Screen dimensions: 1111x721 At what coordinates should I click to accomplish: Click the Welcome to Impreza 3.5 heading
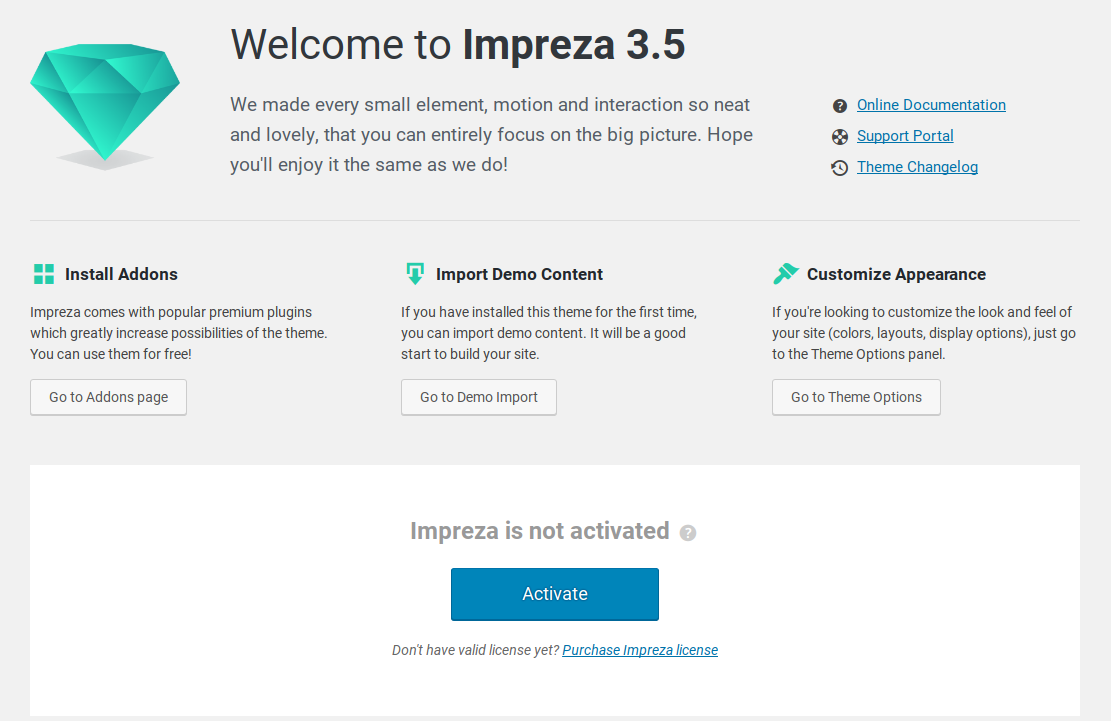coord(457,45)
